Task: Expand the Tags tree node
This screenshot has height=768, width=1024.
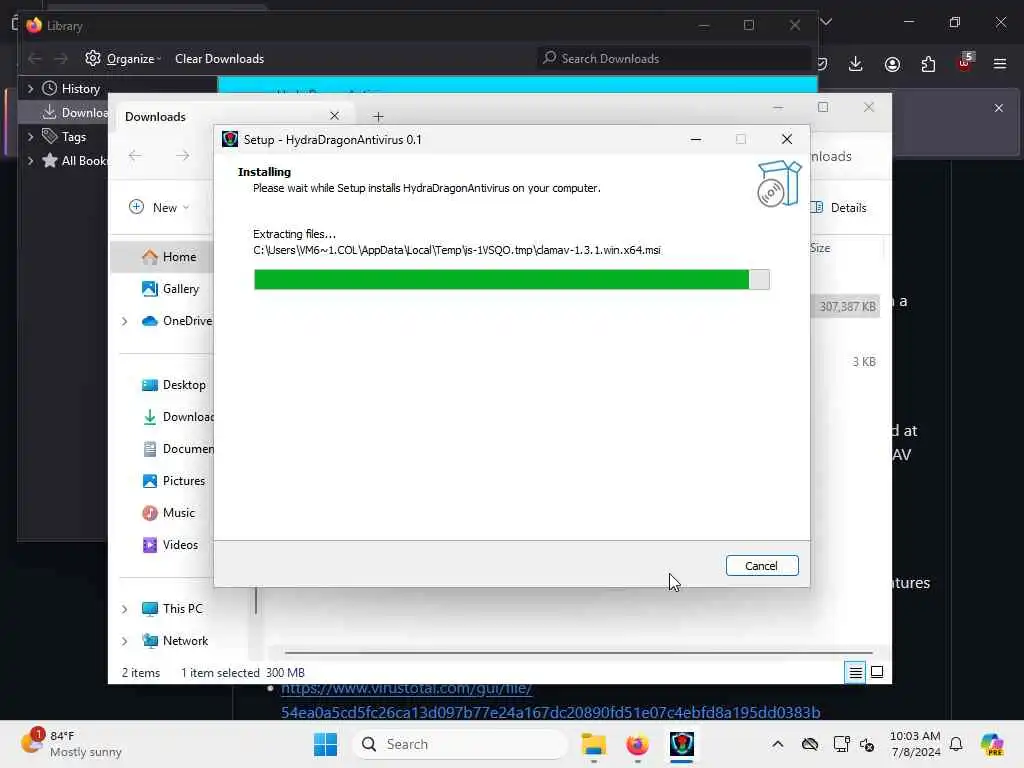Action: (30, 136)
